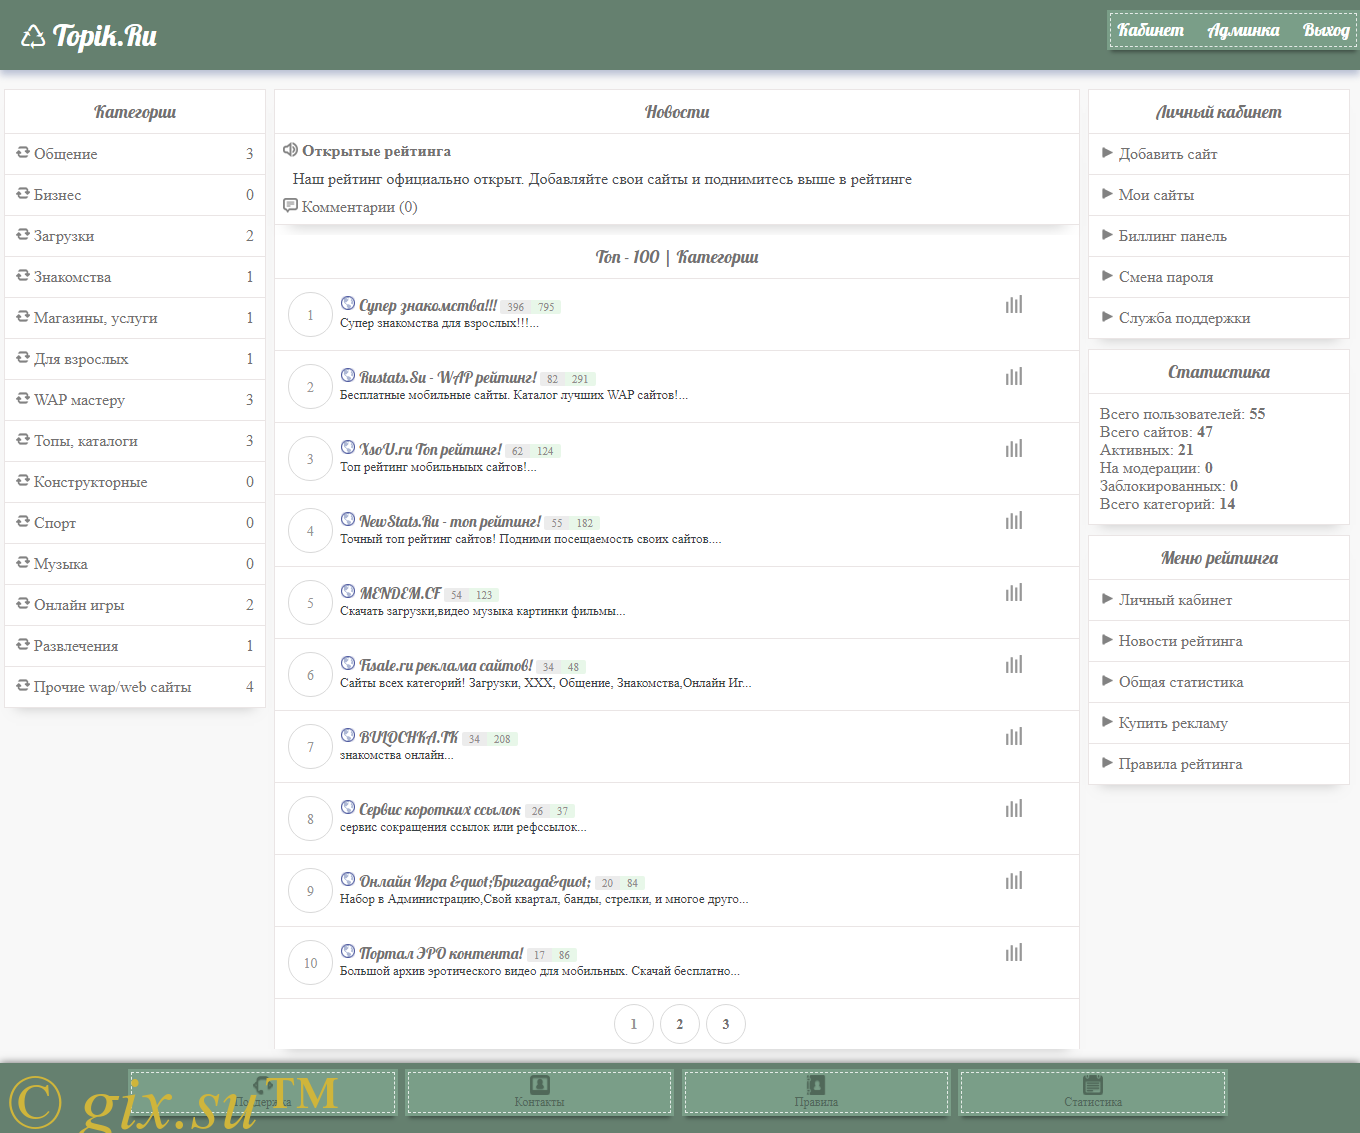Viewport: 1360px width, 1133px height.
Task: Click globe icon beside MENDEM.CF
Action: coord(348,591)
